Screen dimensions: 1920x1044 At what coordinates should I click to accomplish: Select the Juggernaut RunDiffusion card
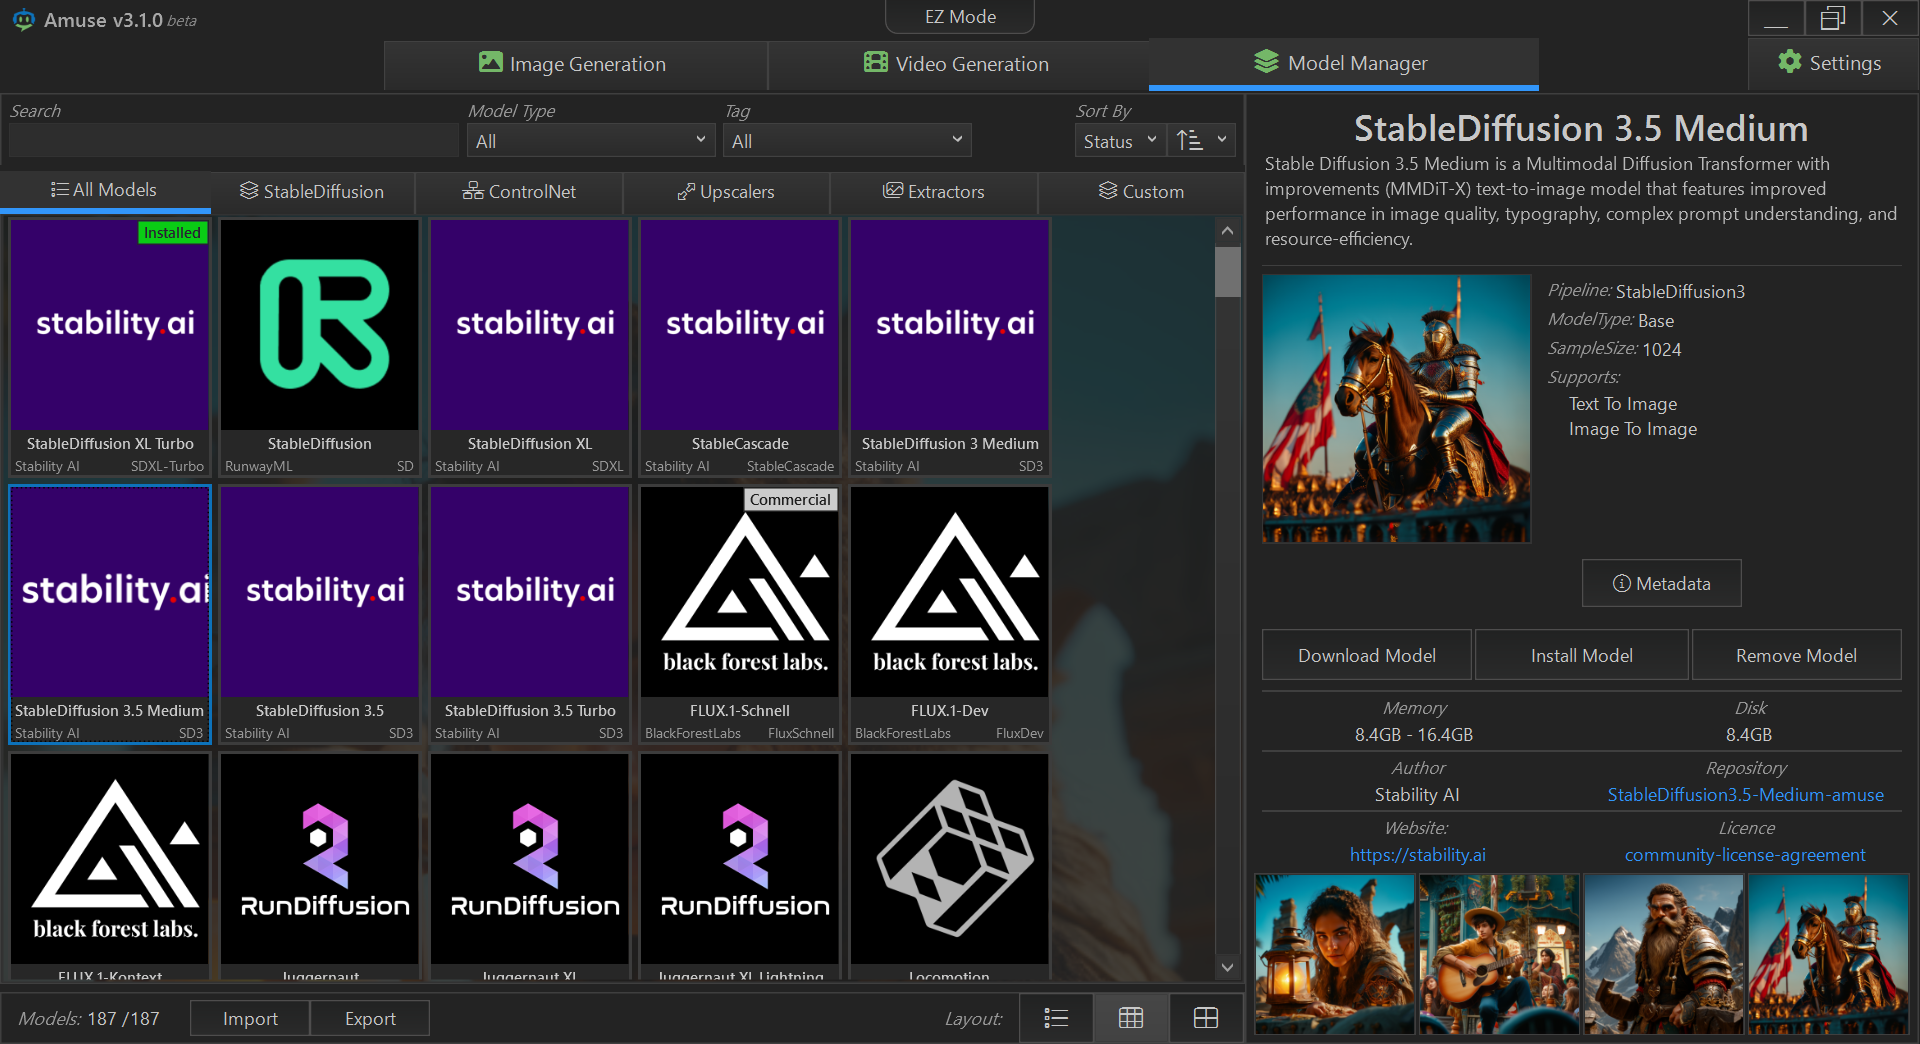point(320,867)
